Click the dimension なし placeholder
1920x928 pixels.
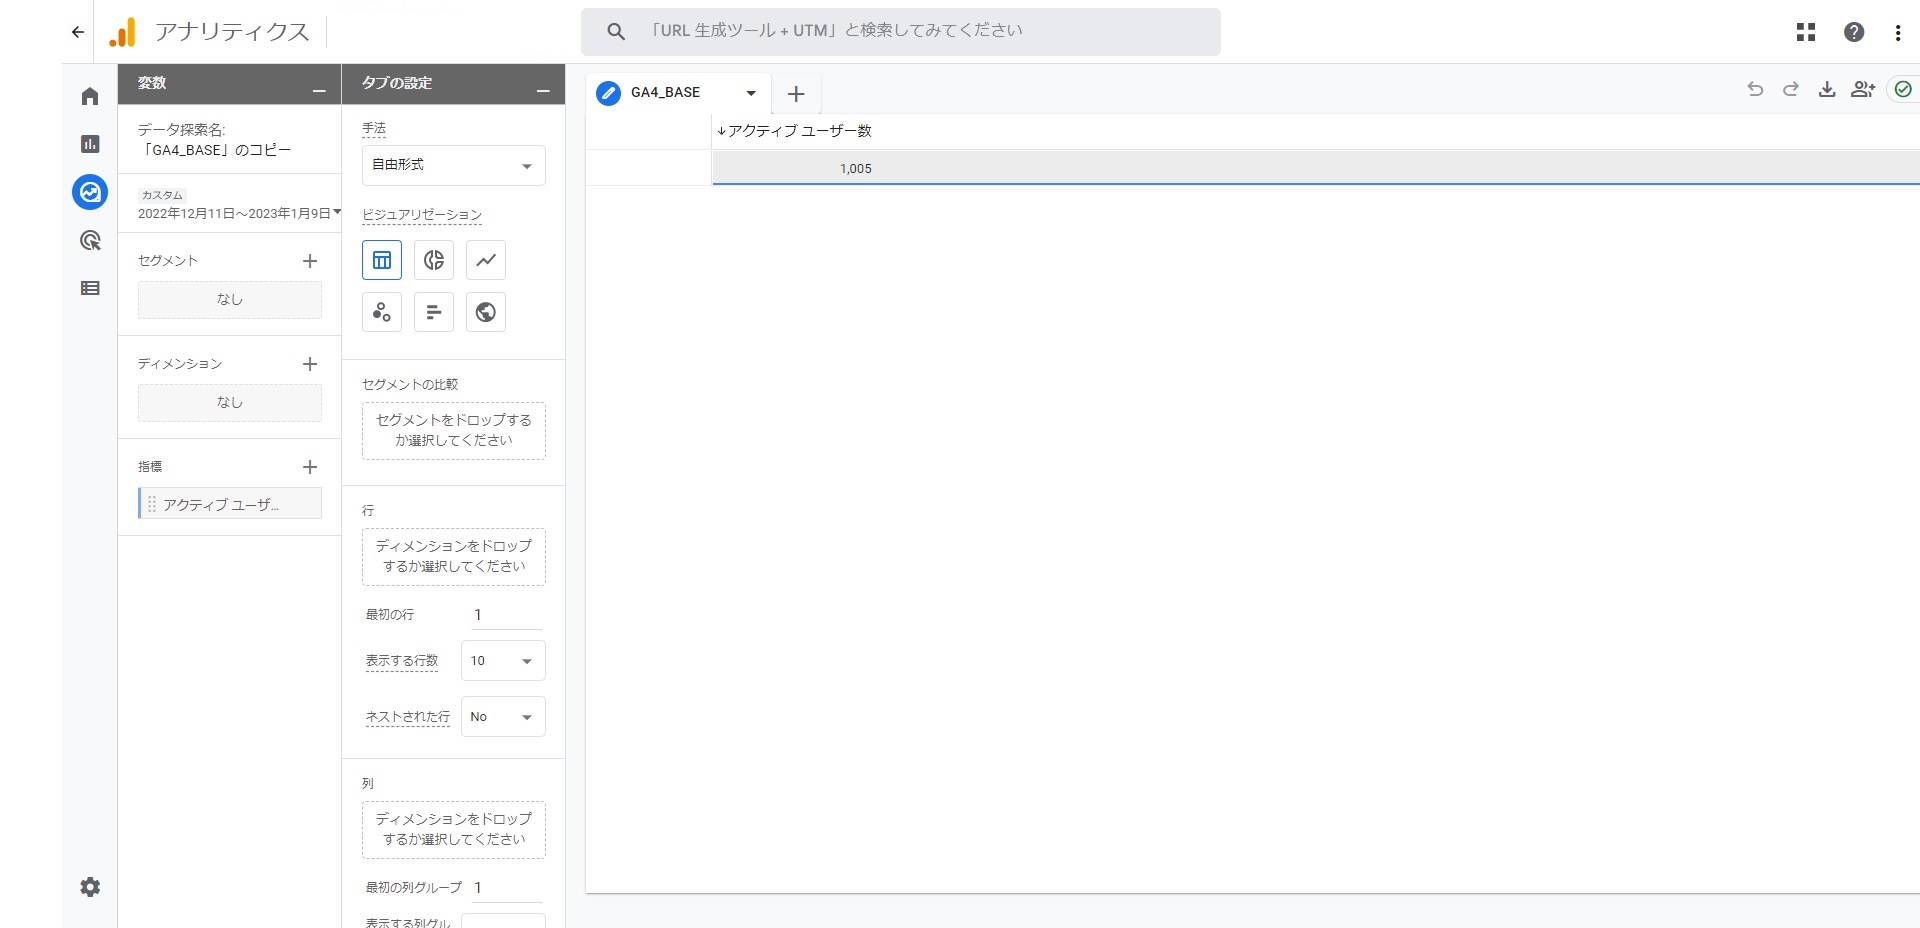point(230,403)
